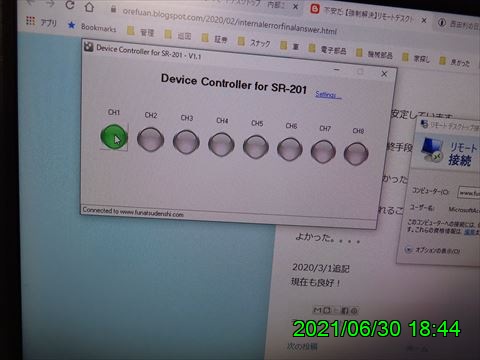Enable the CH6 channel button

coord(290,149)
